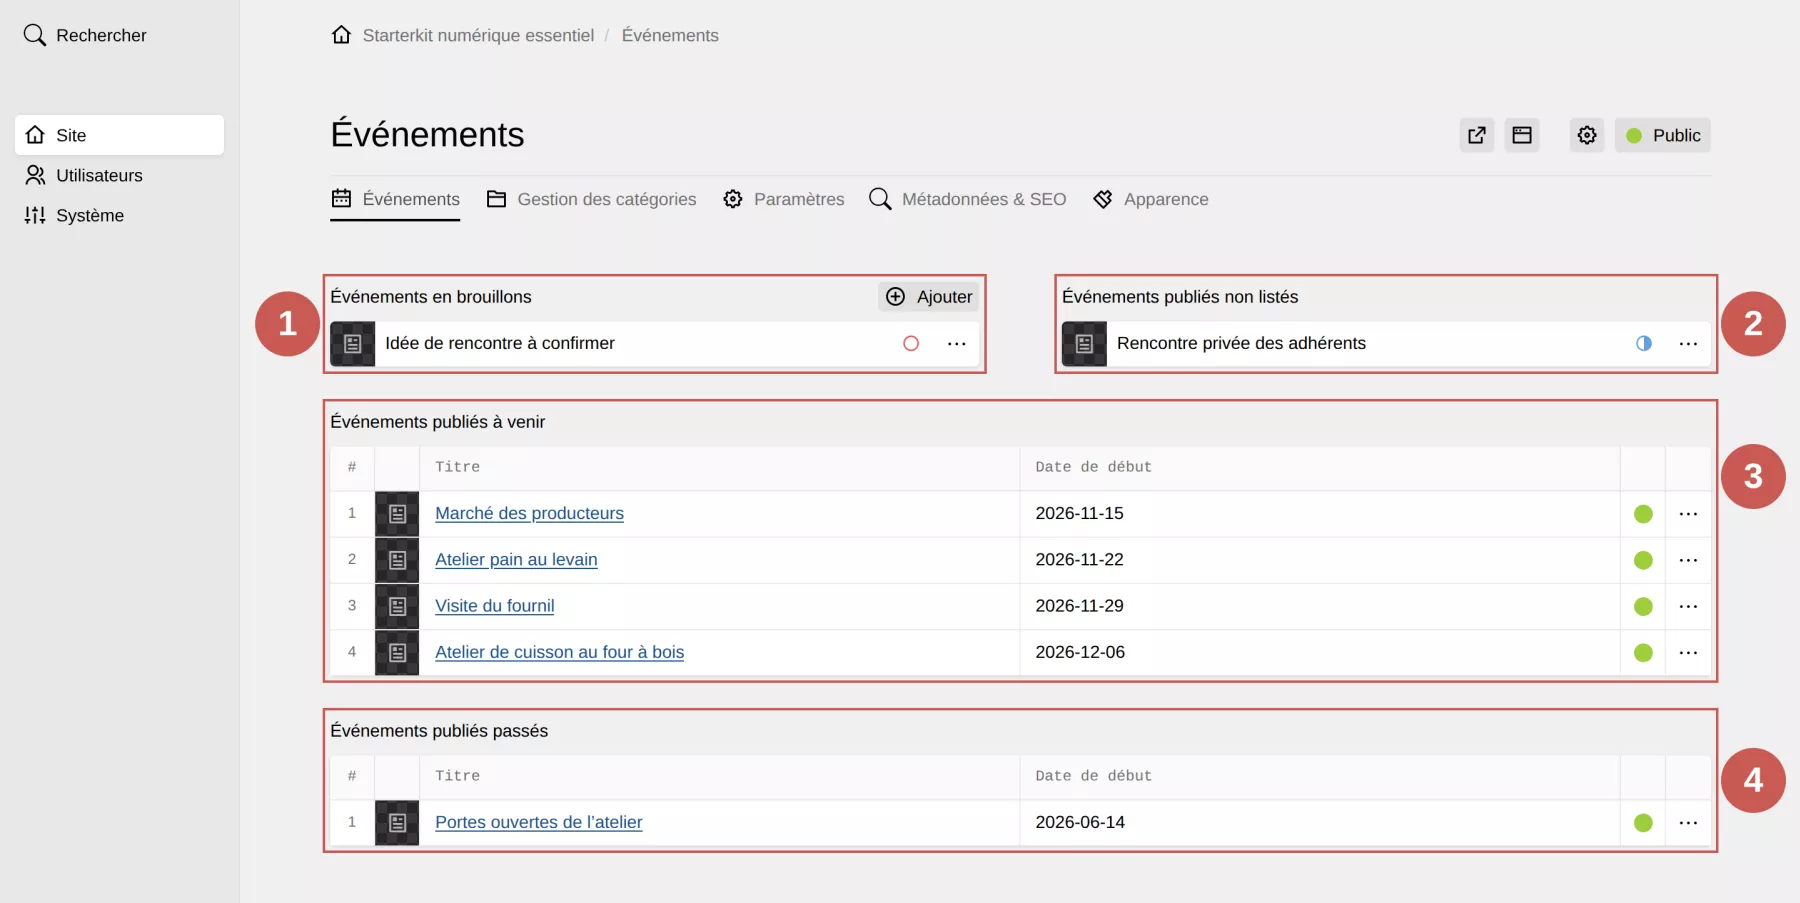Open options menu for Idée de rencontre à confirmer
This screenshot has width=1800, height=903.
click(x=957, y=343)
